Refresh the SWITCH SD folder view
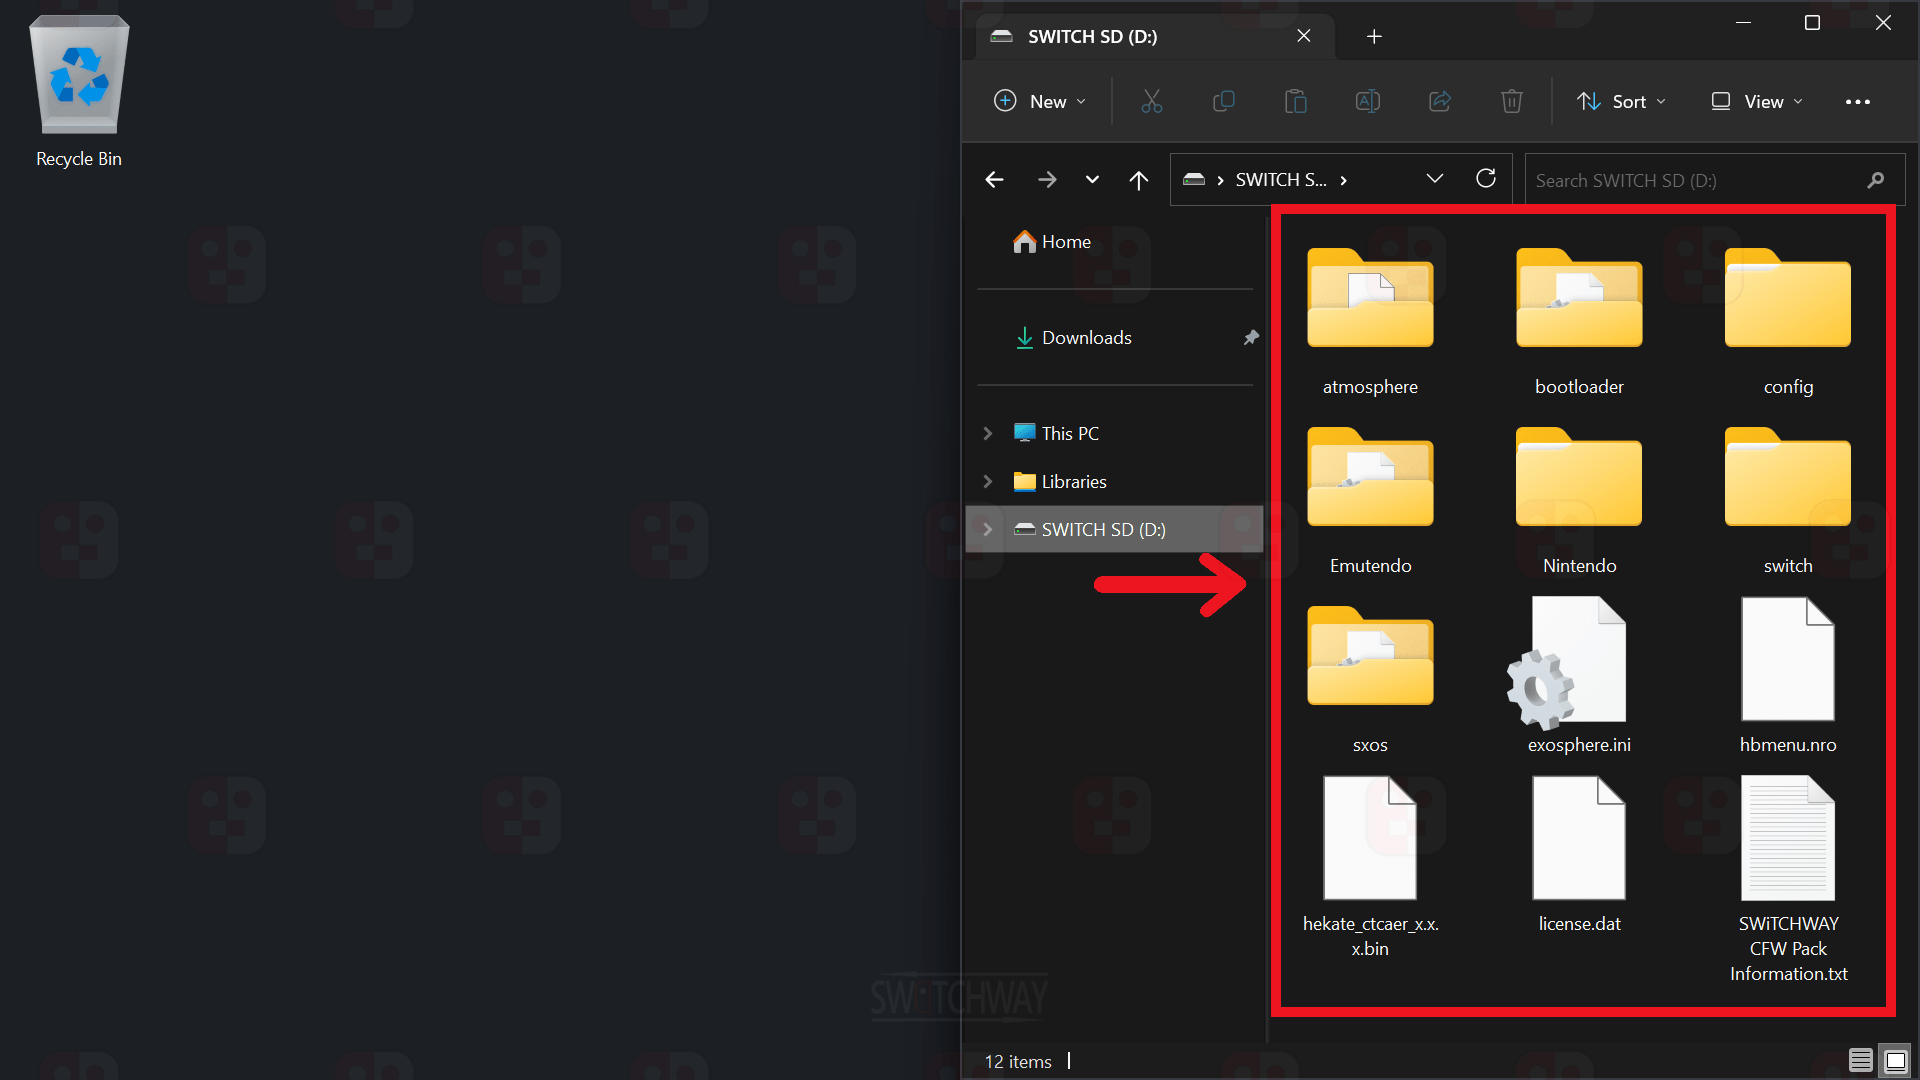This screenshot has width=1920, height=1080. pyautogui.click(x=1486, y=179)
